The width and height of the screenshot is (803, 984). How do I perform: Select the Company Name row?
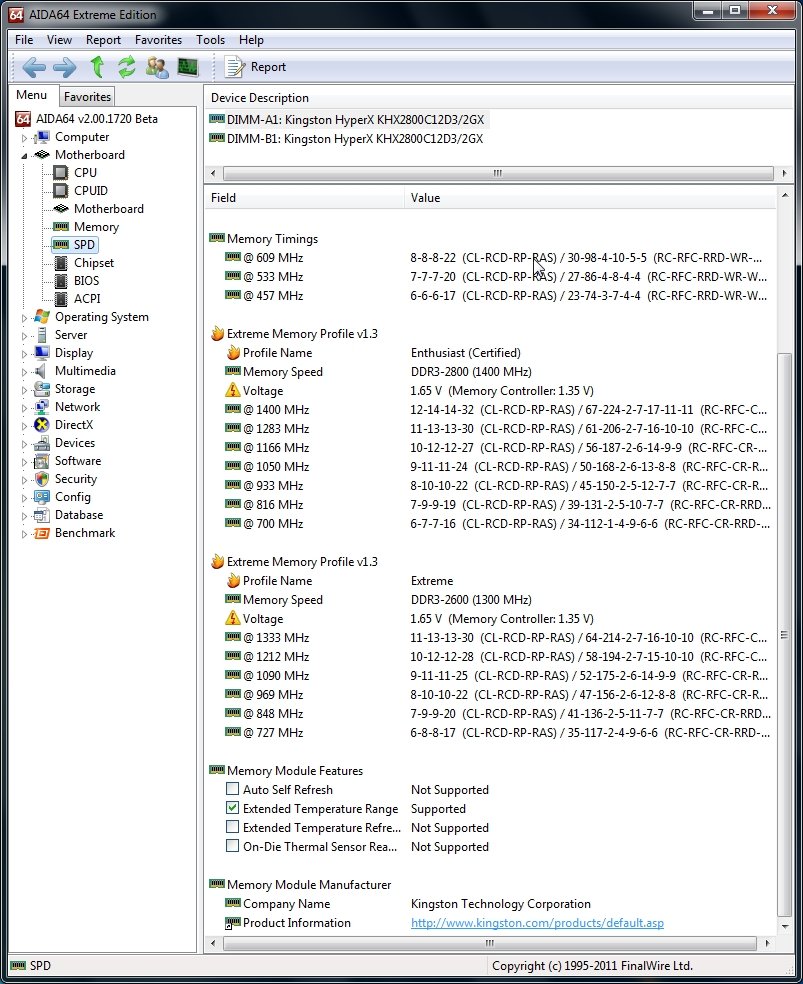click(490, 904)
